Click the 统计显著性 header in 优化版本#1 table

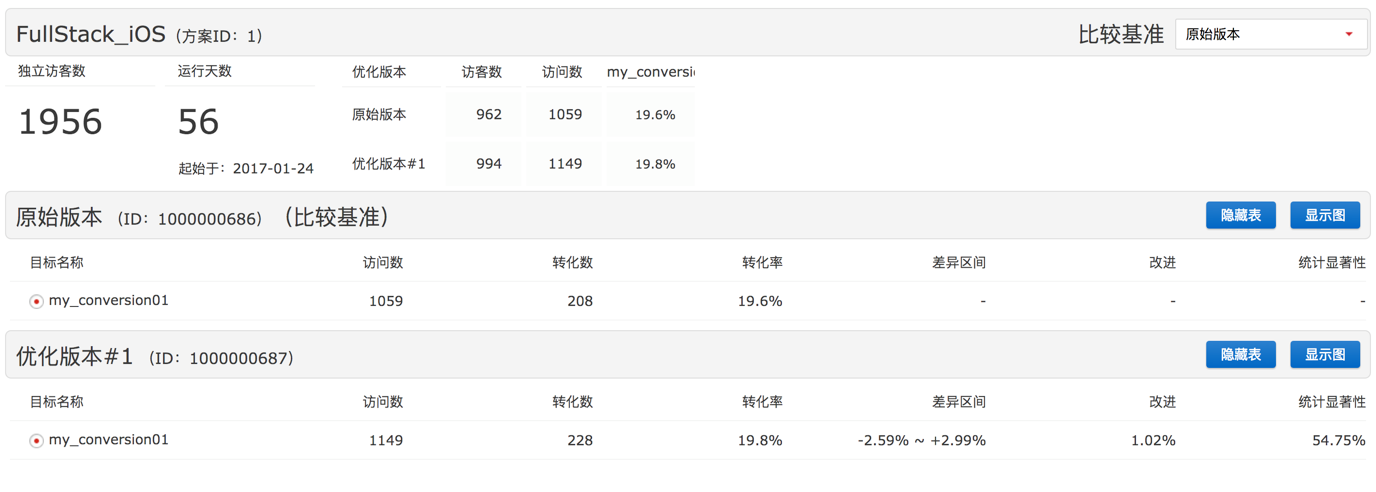[1332, 402]
